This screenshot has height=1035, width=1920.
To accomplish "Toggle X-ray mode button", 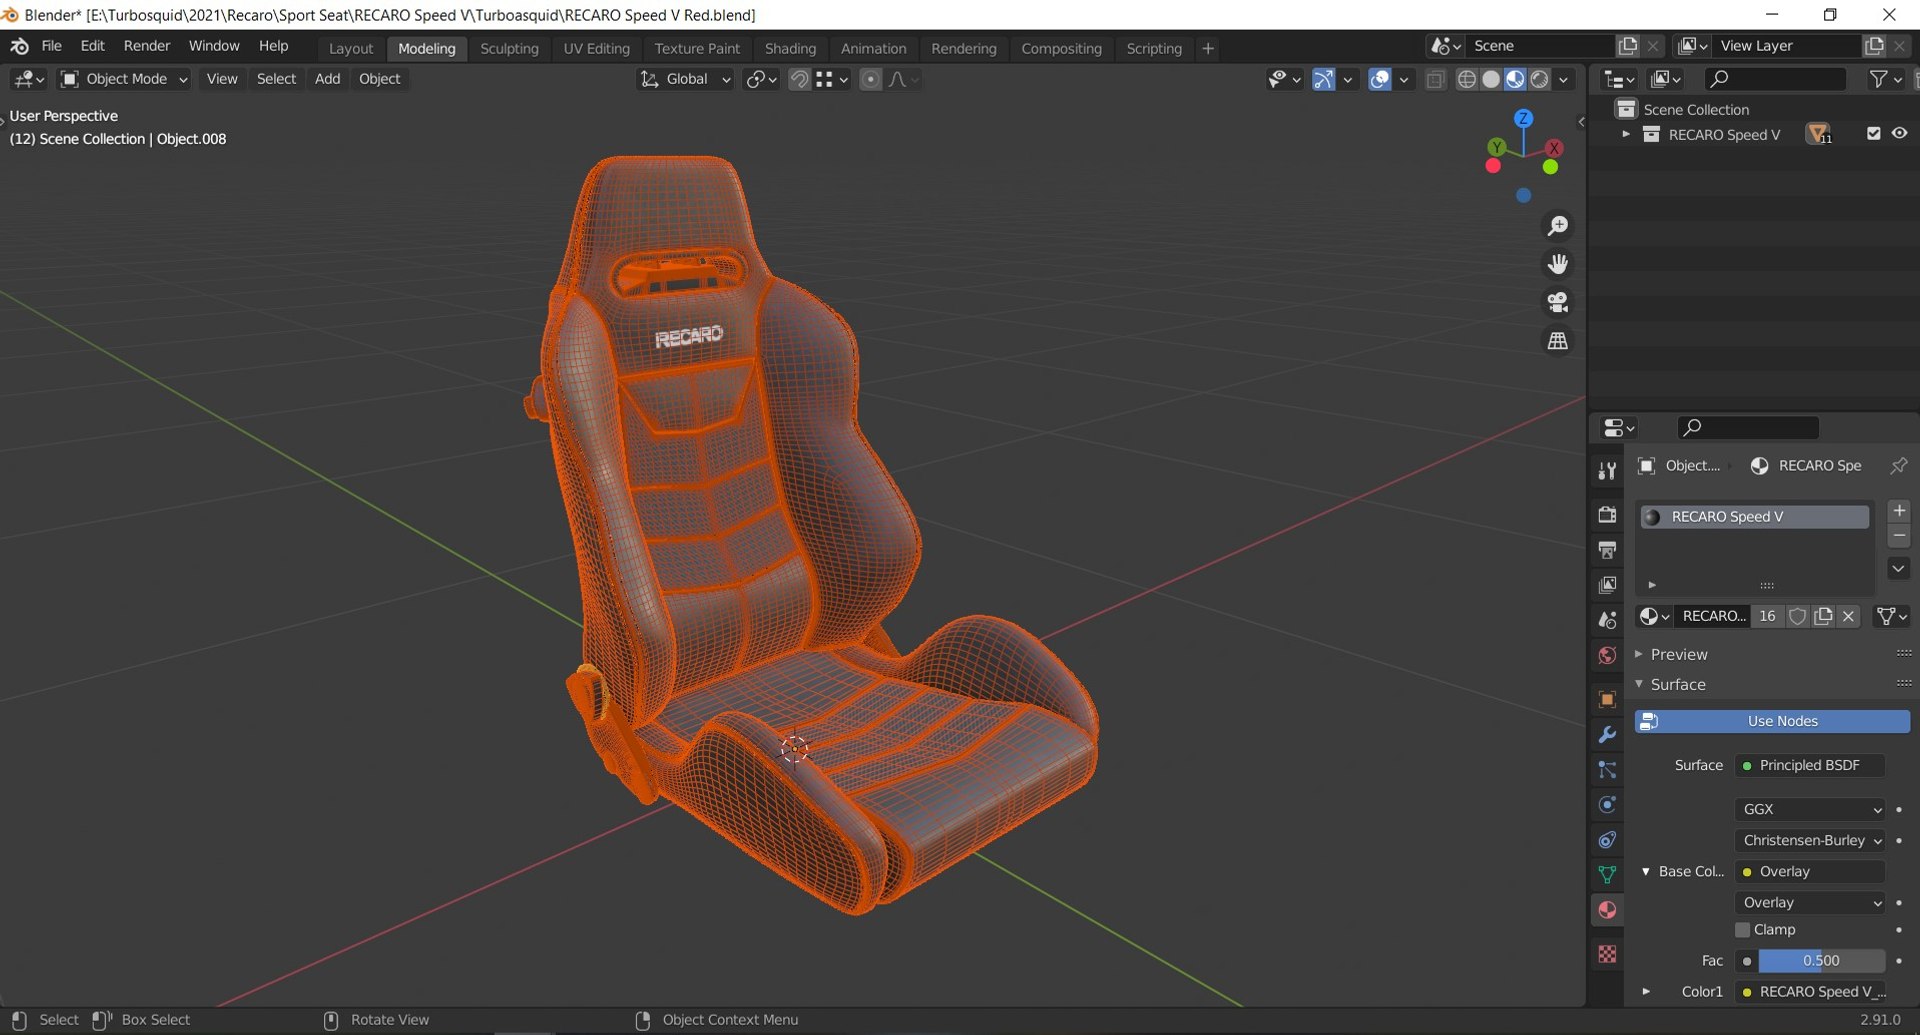I will [1435, 79].
